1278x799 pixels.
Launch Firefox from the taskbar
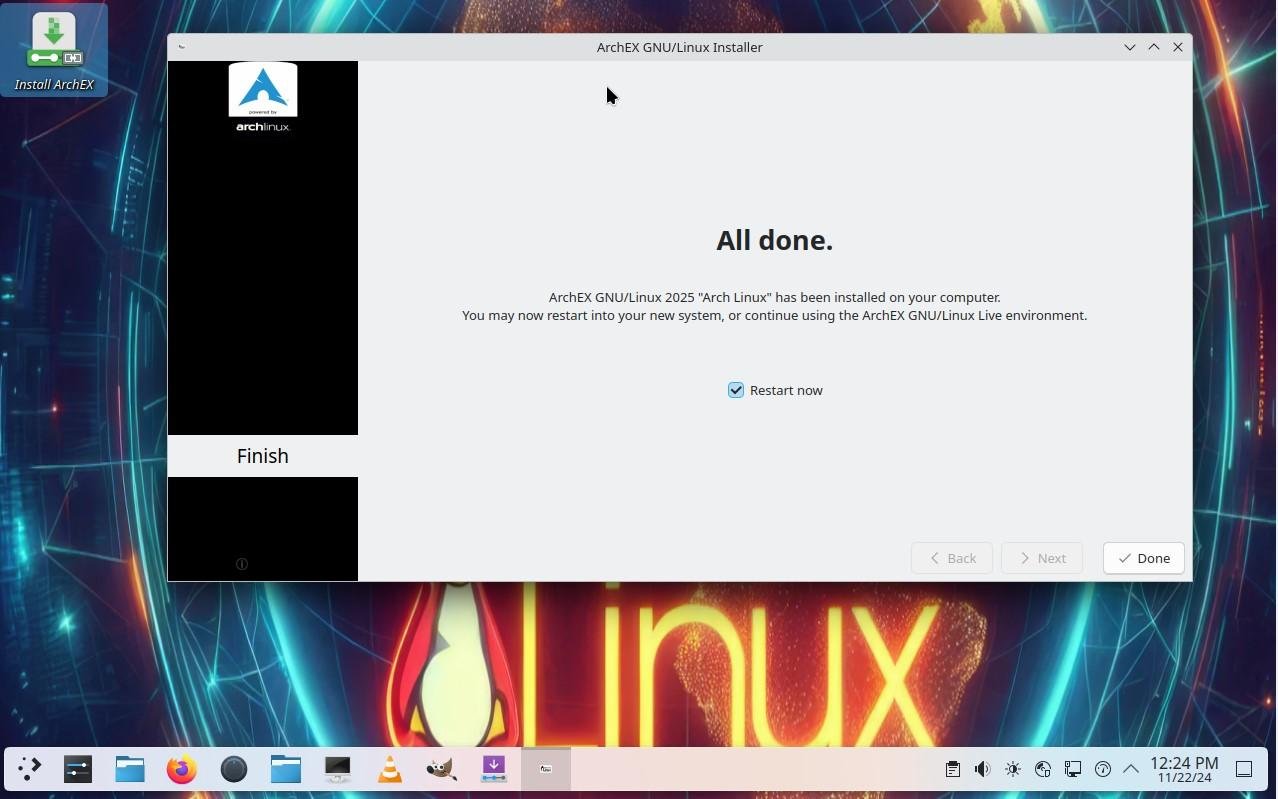pos(181,769)
